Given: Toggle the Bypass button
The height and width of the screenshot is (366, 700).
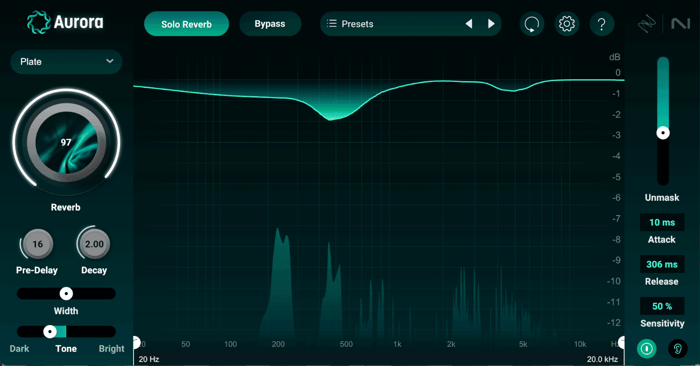Looking at the screenshot, I should [270, 24].
